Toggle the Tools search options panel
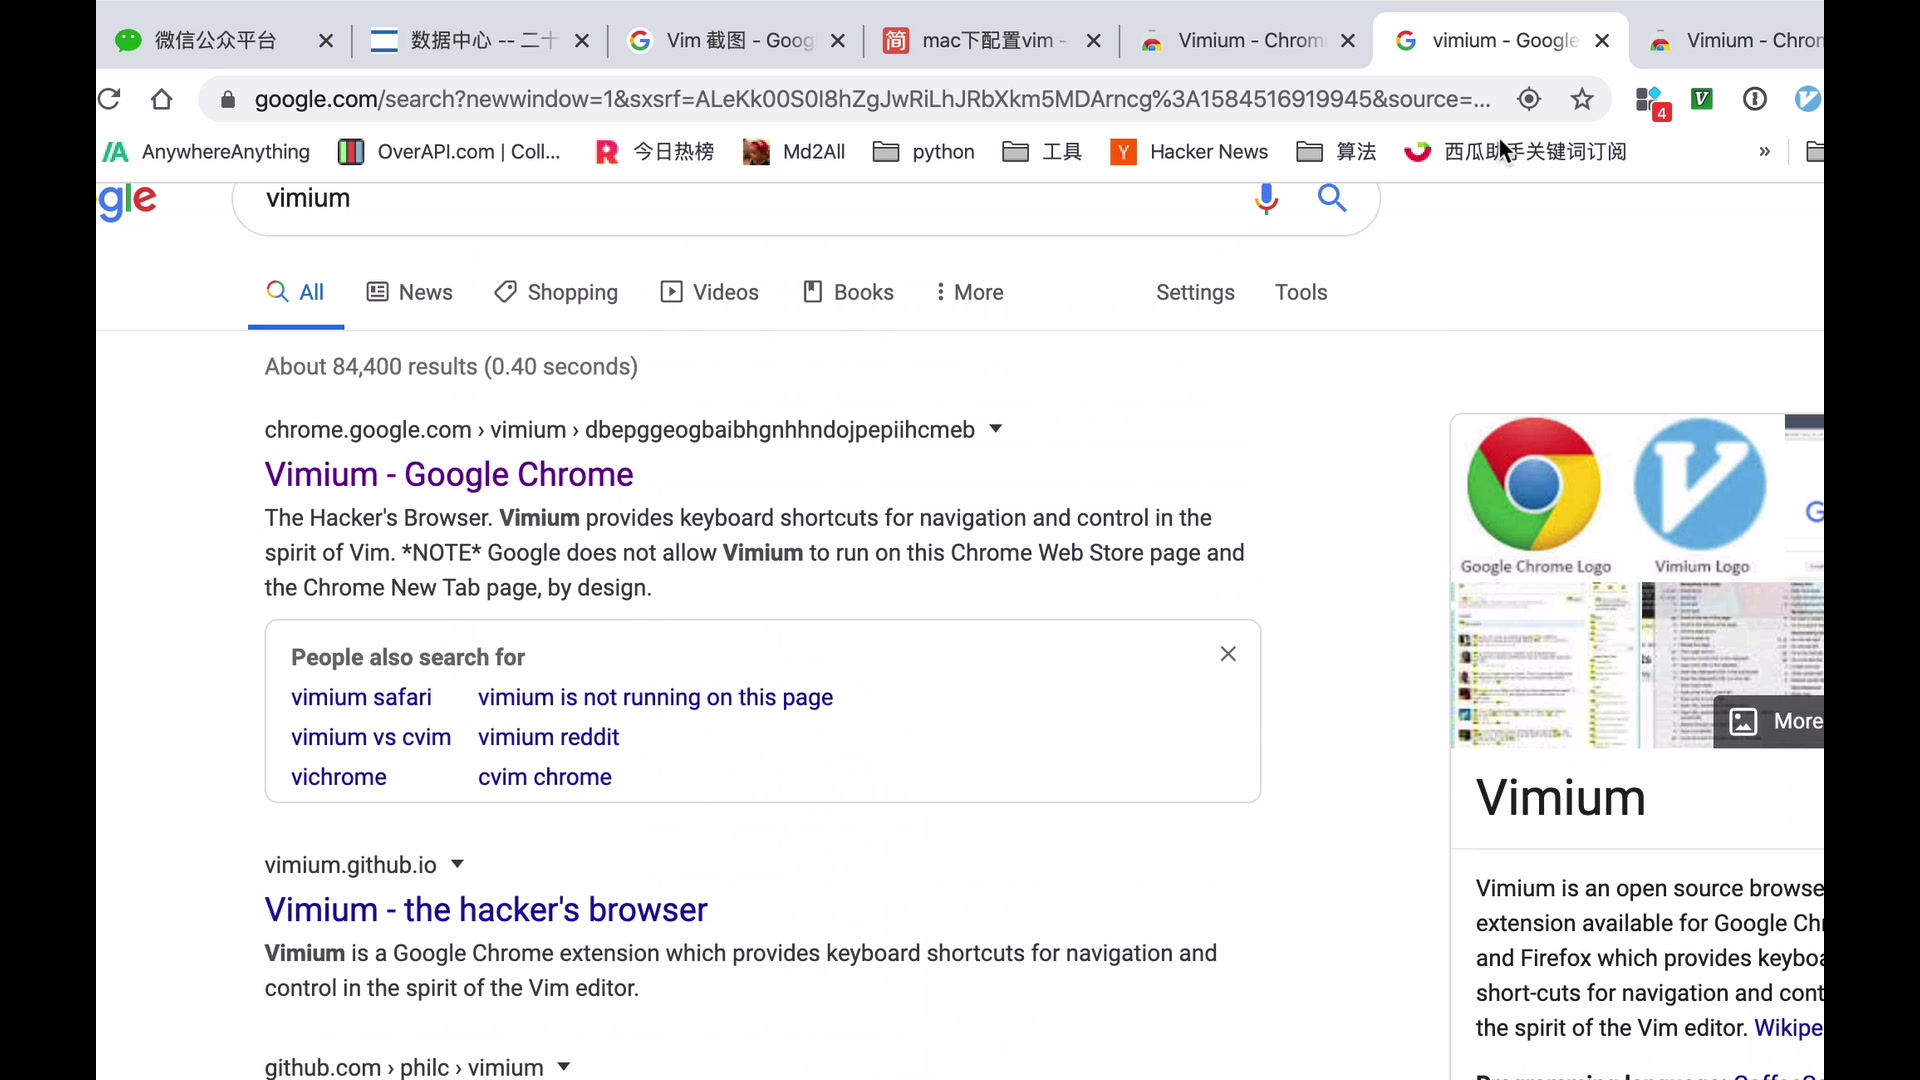1920x1080 pixels. [x=1302, y=293]
